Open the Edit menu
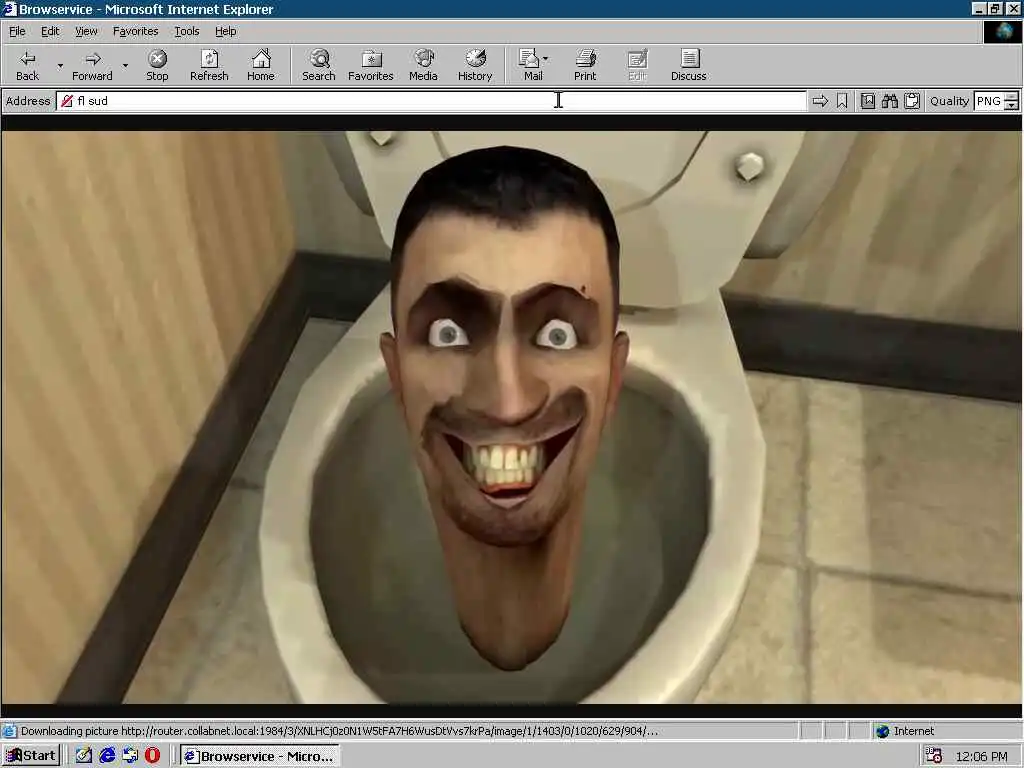This screenshot has width=1024, height=768. click(50, 31)
